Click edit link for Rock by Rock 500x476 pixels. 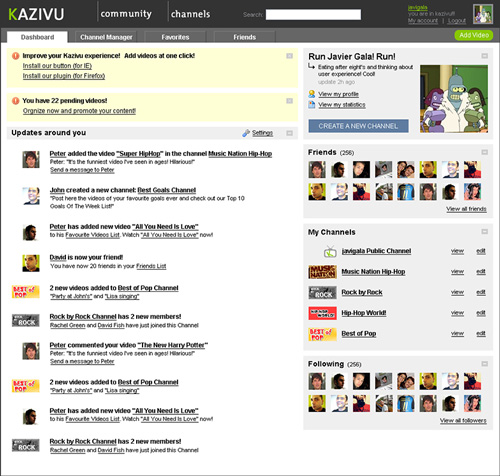coord(481,292)
